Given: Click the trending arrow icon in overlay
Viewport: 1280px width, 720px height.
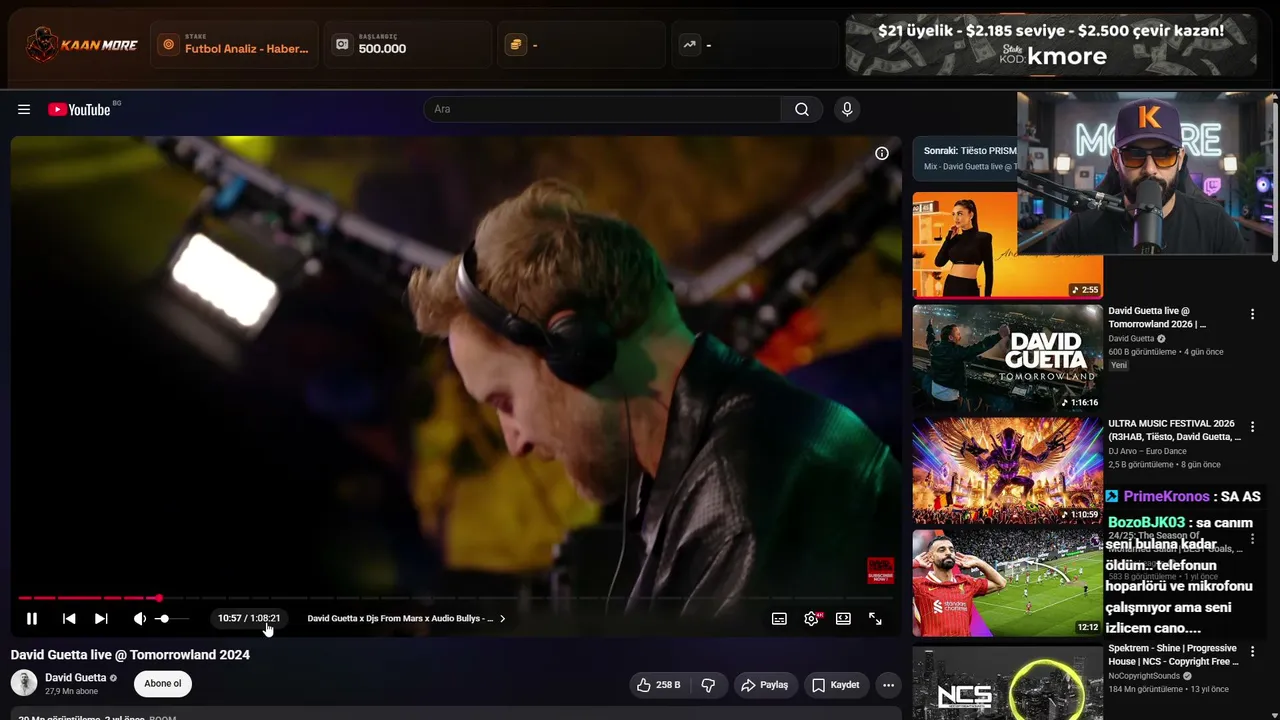Looking at the screenshot, I should 689,45.
